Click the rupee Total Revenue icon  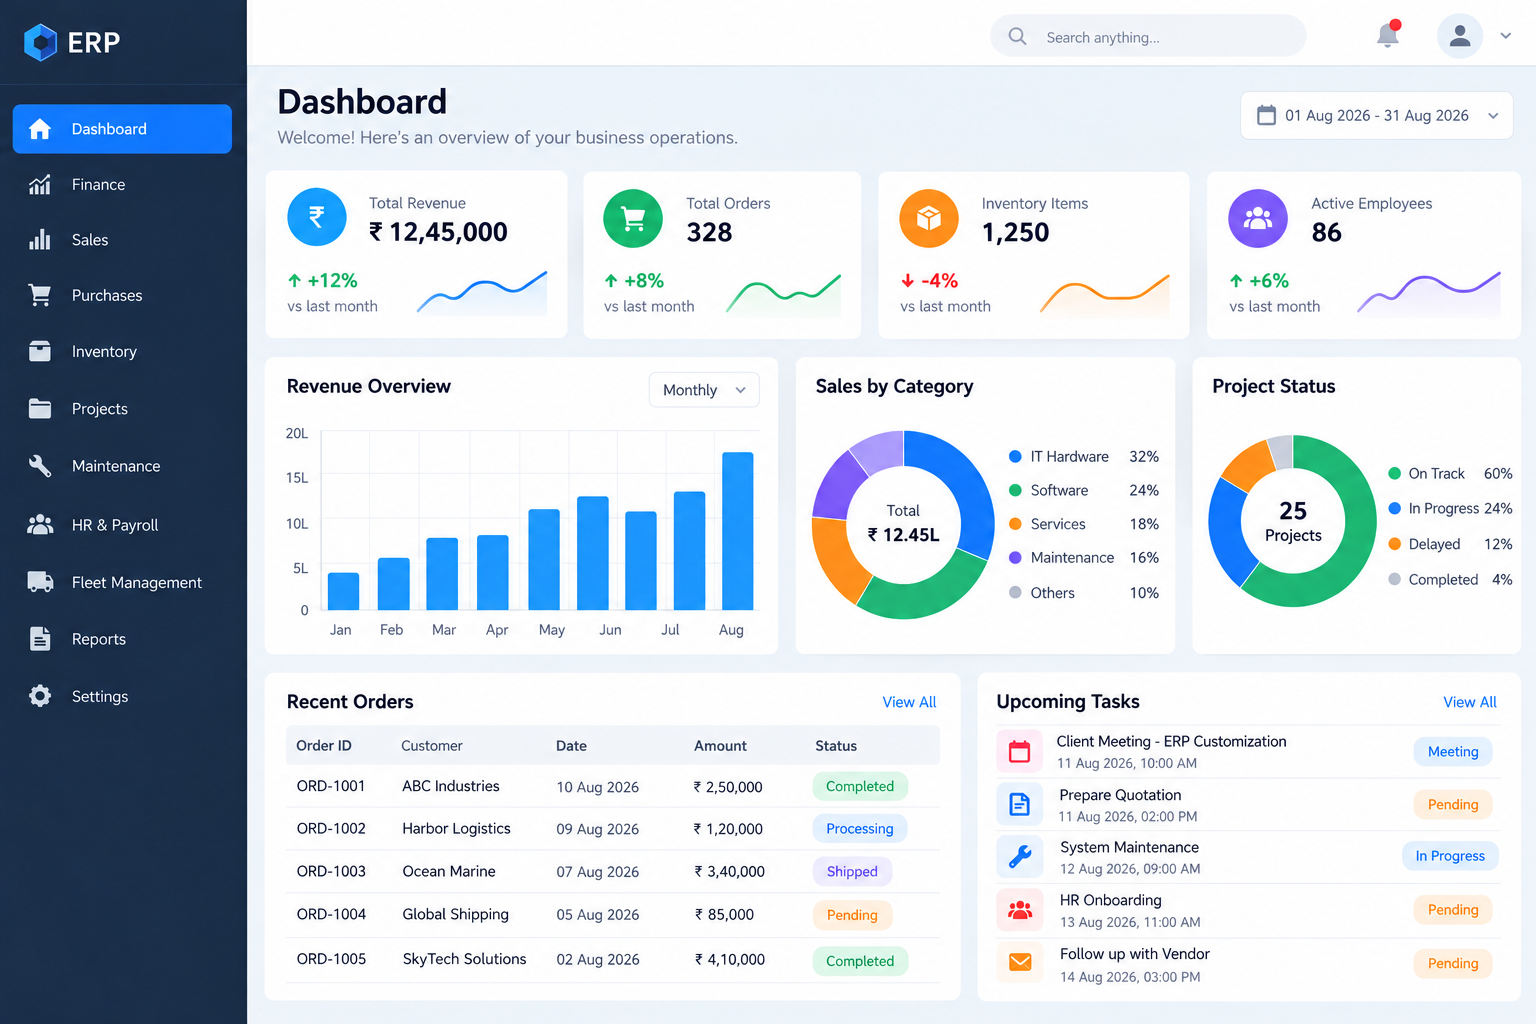tap(316, 217)
